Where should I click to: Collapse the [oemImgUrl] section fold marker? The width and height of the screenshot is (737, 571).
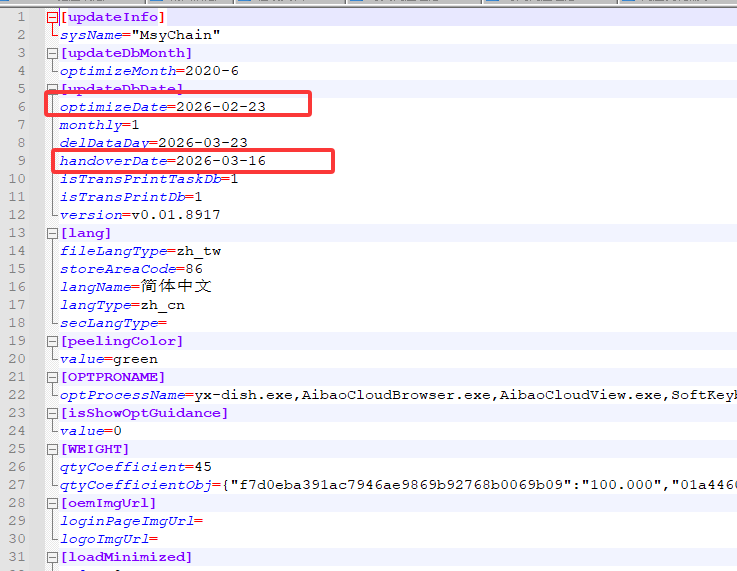[52, 503]
